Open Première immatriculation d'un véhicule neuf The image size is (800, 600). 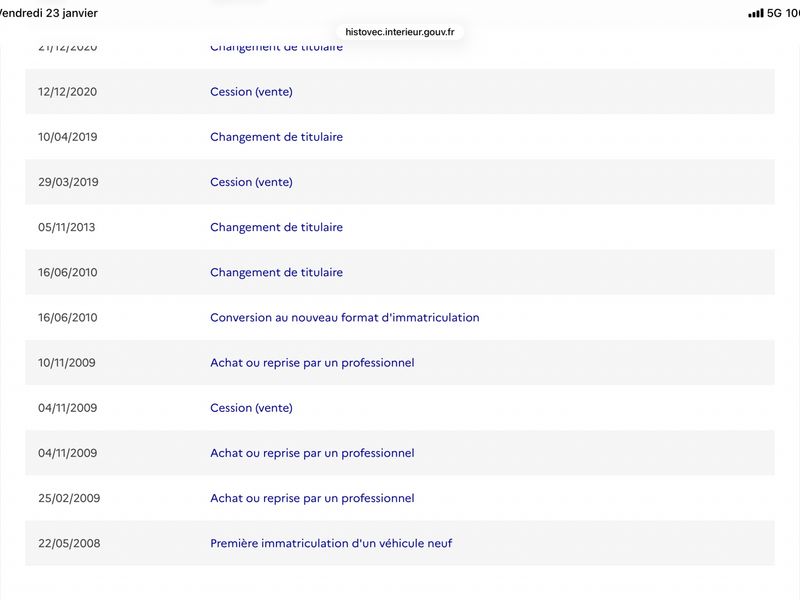[x=331, y=543]
